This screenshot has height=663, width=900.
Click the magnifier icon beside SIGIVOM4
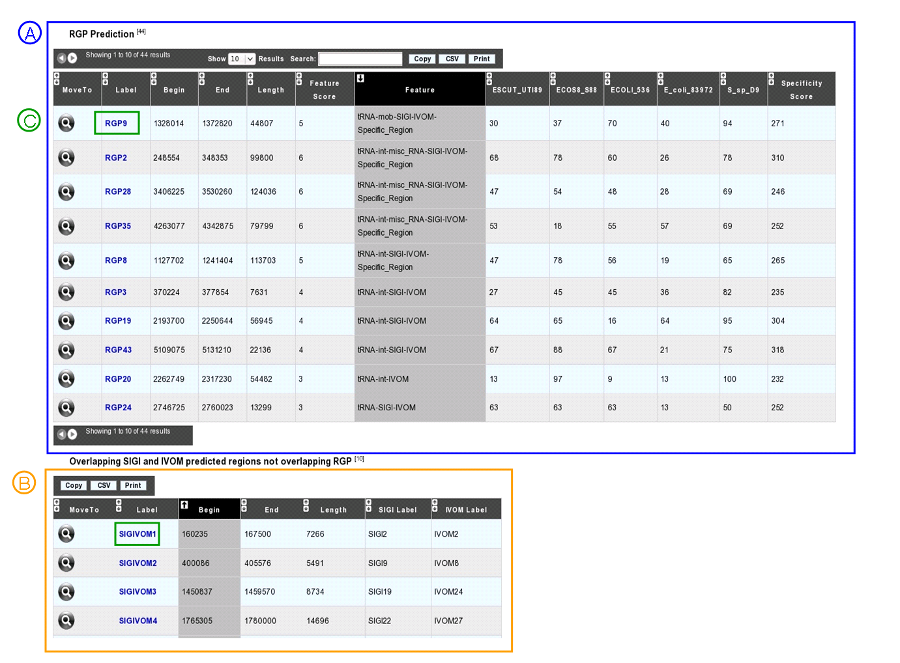point(67,621)
